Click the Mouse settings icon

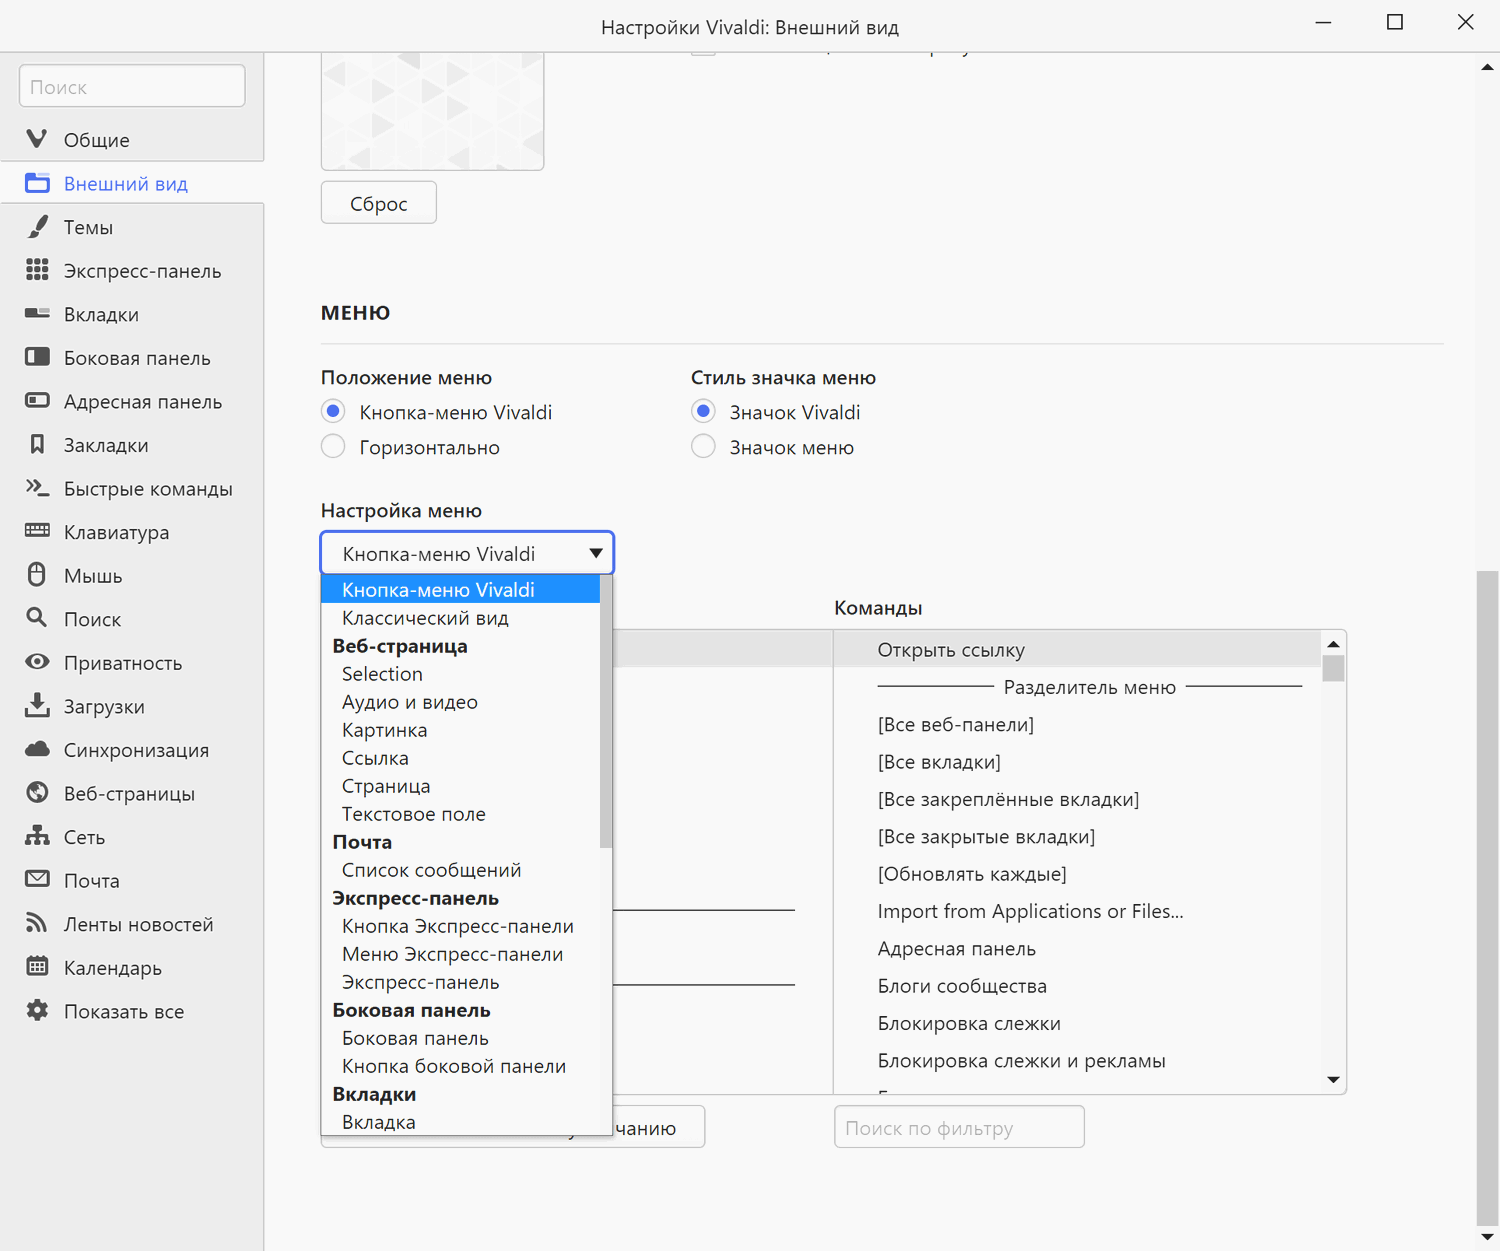pos(37,575)
